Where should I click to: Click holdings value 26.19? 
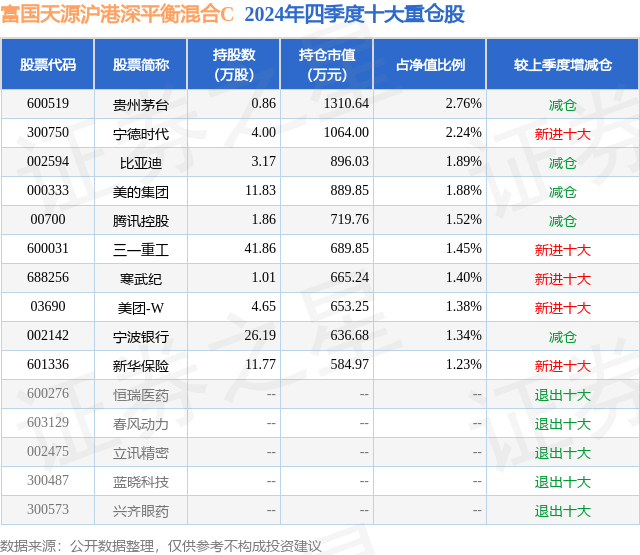260,335
